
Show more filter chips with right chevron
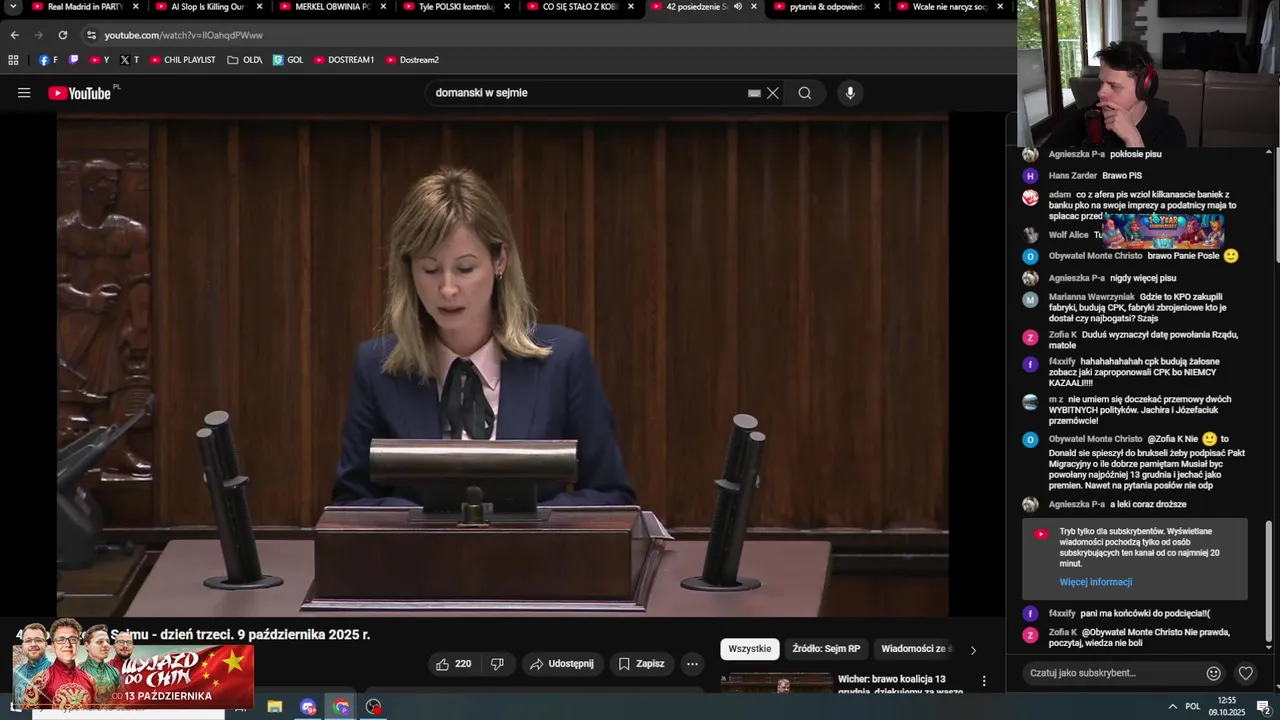[x=973, y=650]
